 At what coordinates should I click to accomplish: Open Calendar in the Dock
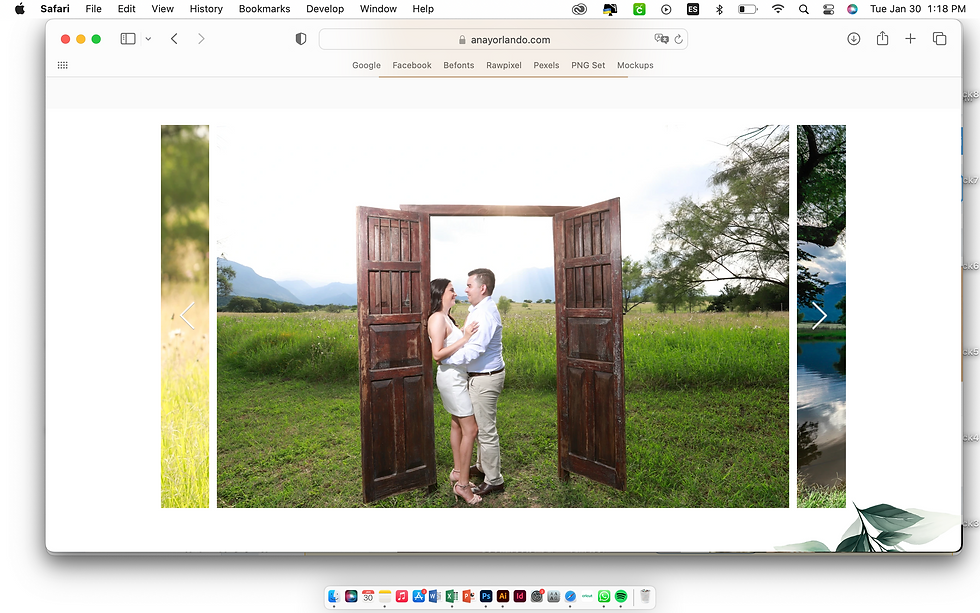[368, 596]
